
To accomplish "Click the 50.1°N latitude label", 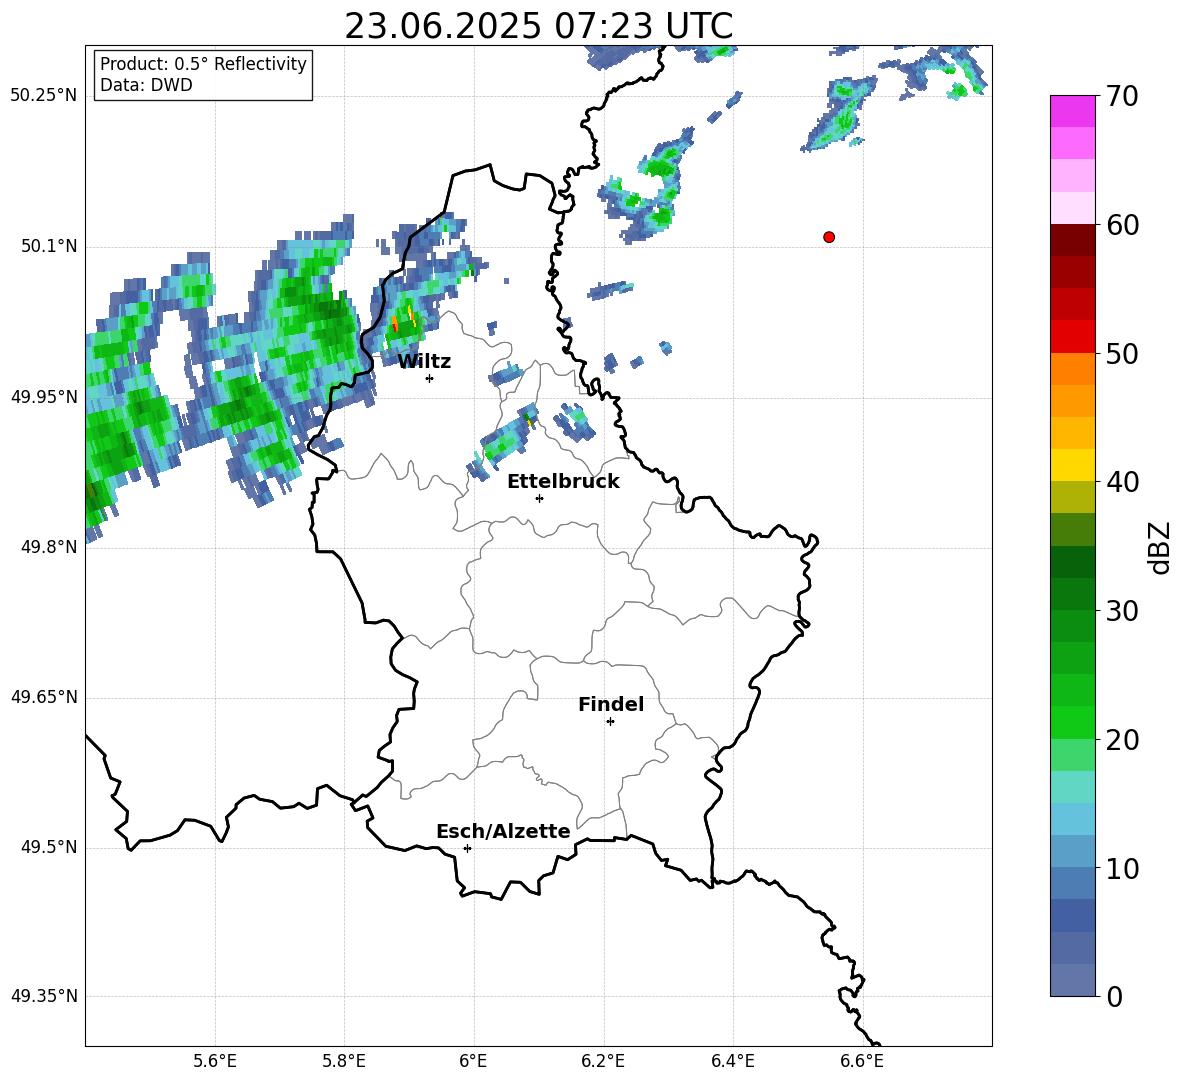I will tap(49, 246).
